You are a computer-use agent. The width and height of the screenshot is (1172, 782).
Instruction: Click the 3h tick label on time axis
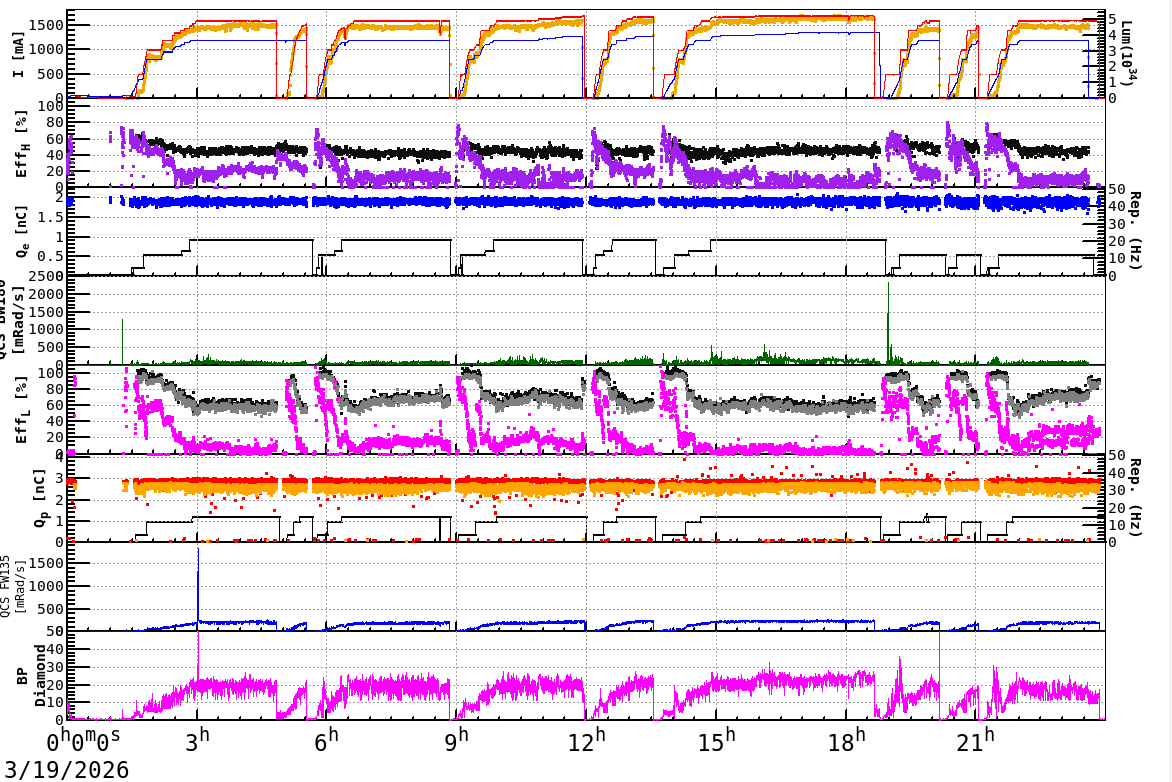tap(198, 740)
